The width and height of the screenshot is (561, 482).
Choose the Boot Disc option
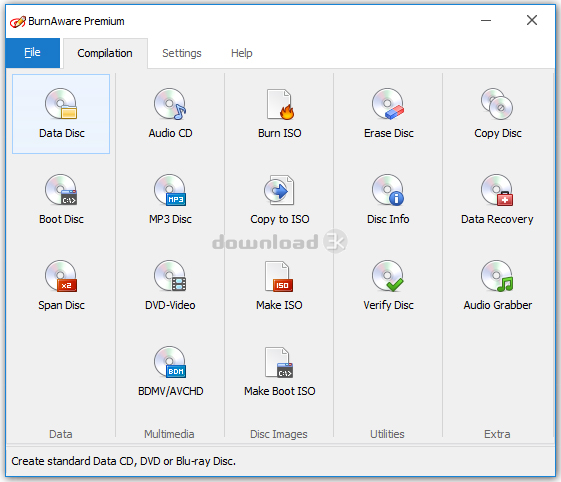[x=61, y=200]
